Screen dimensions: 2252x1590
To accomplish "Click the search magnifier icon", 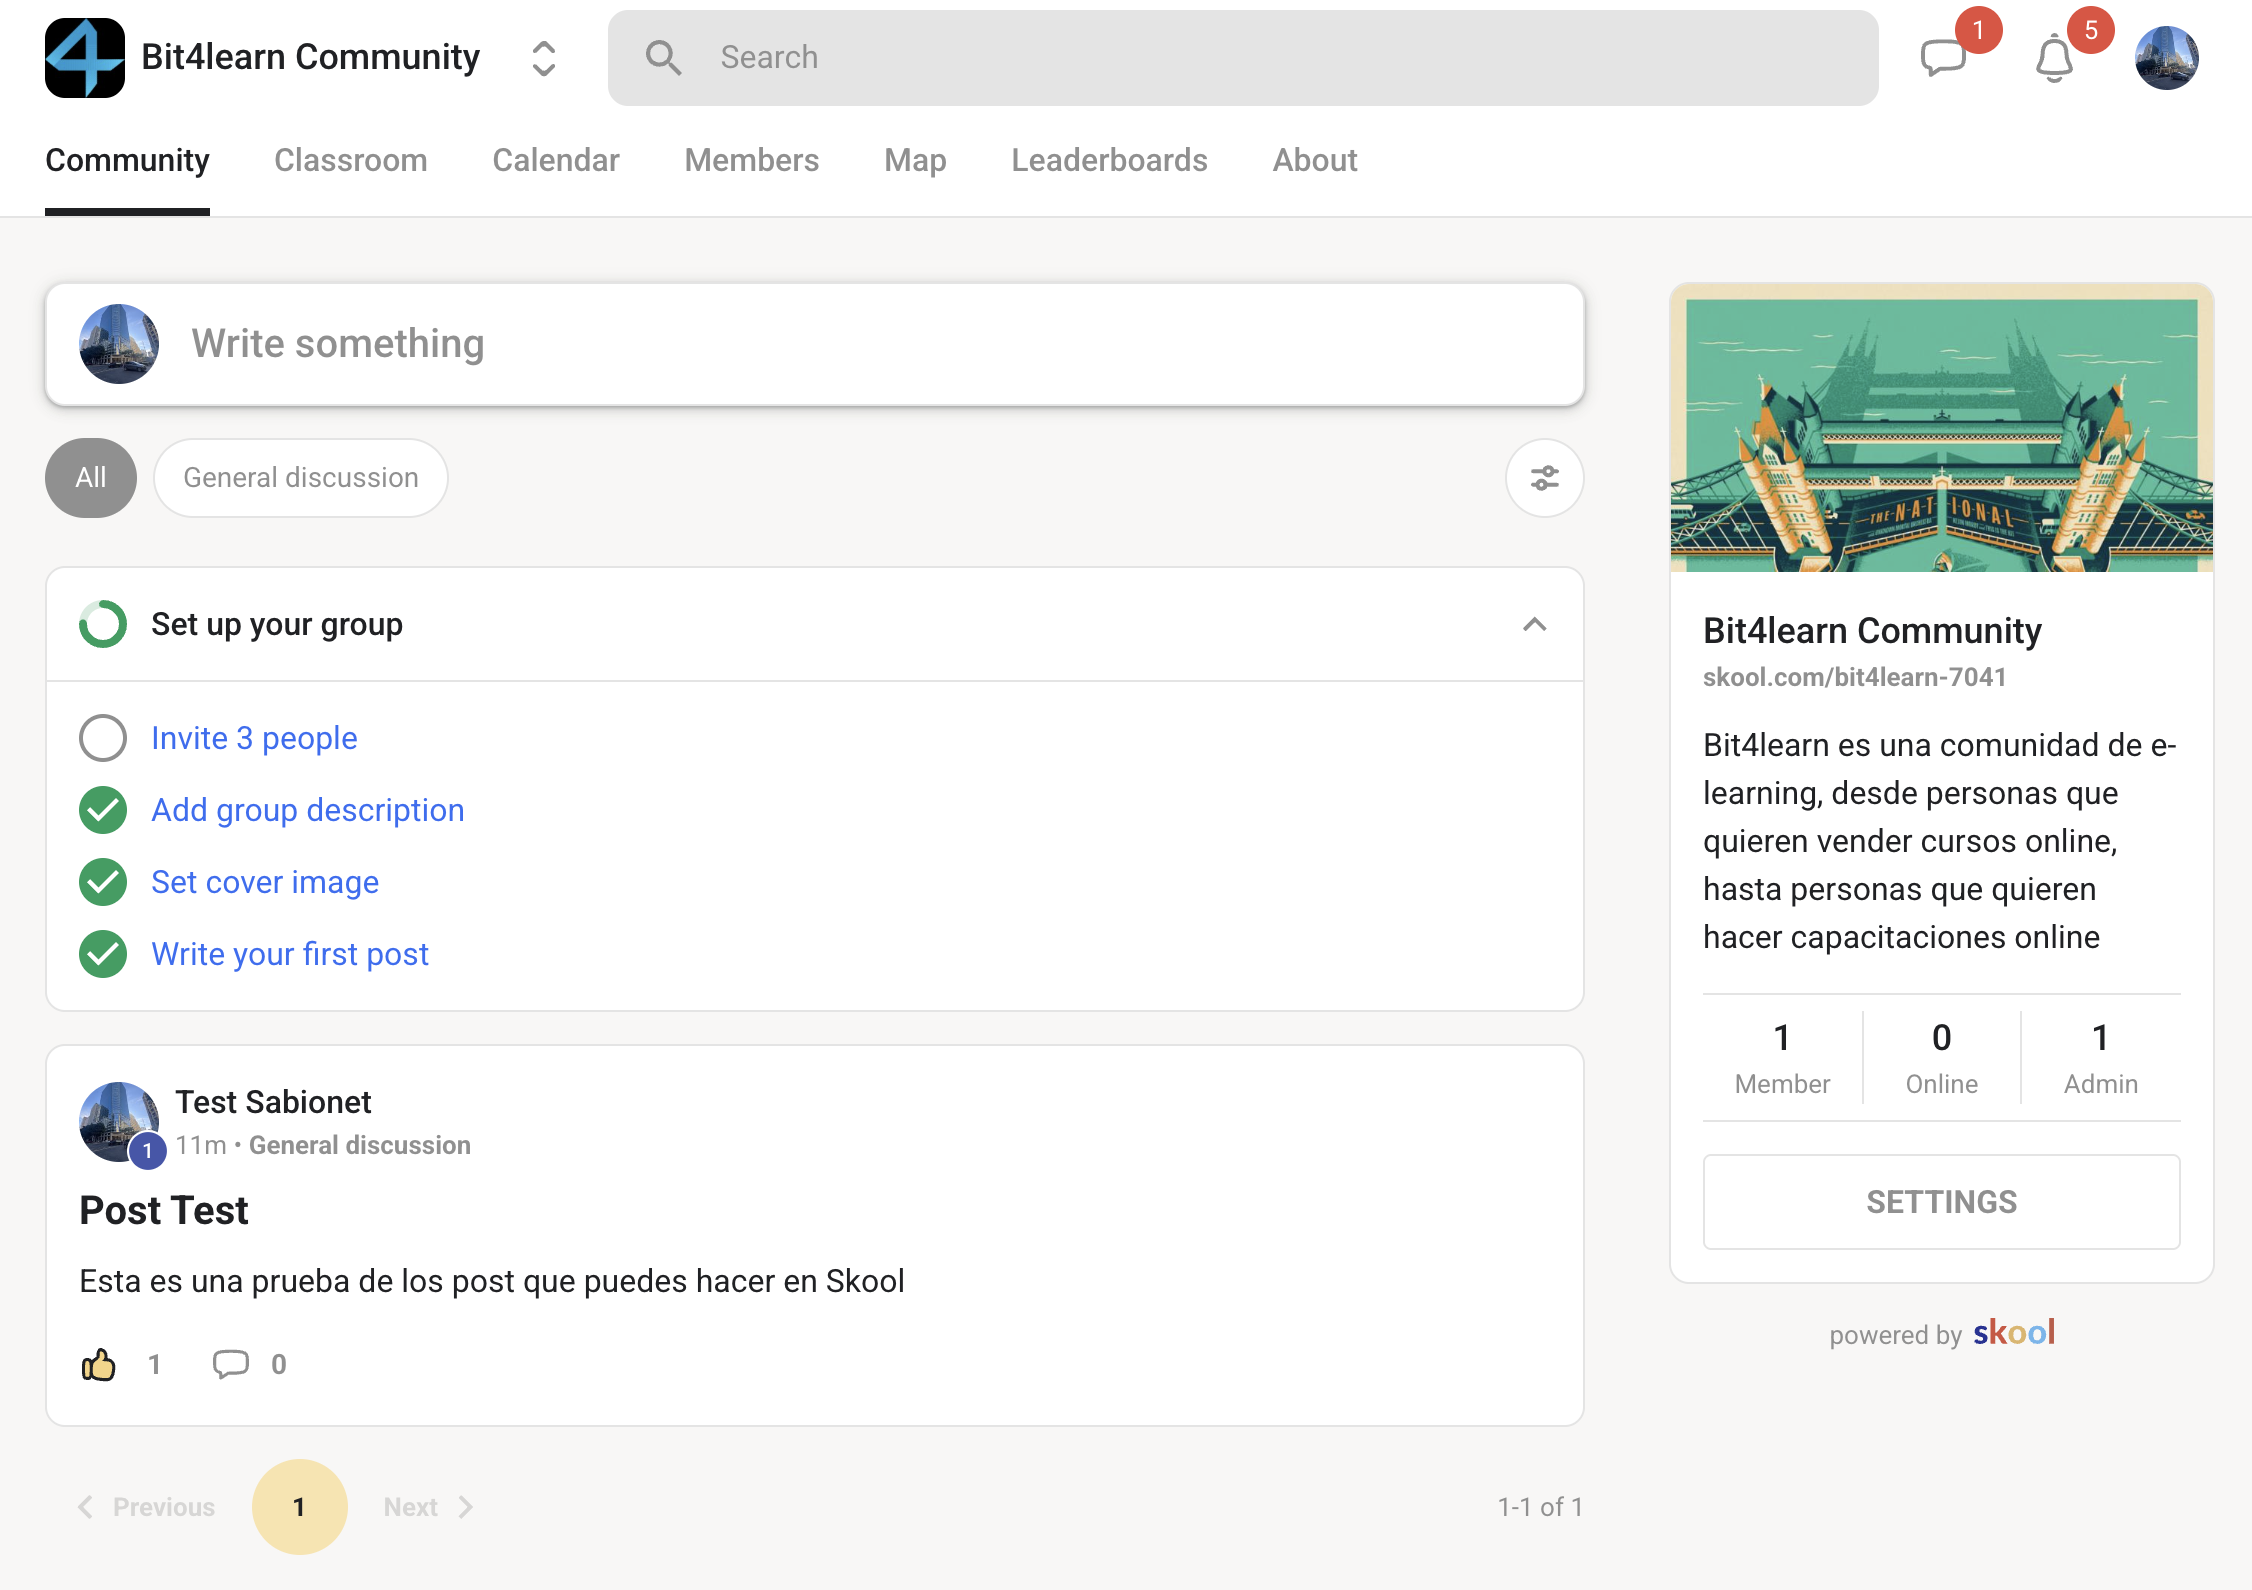I will 663,58.
